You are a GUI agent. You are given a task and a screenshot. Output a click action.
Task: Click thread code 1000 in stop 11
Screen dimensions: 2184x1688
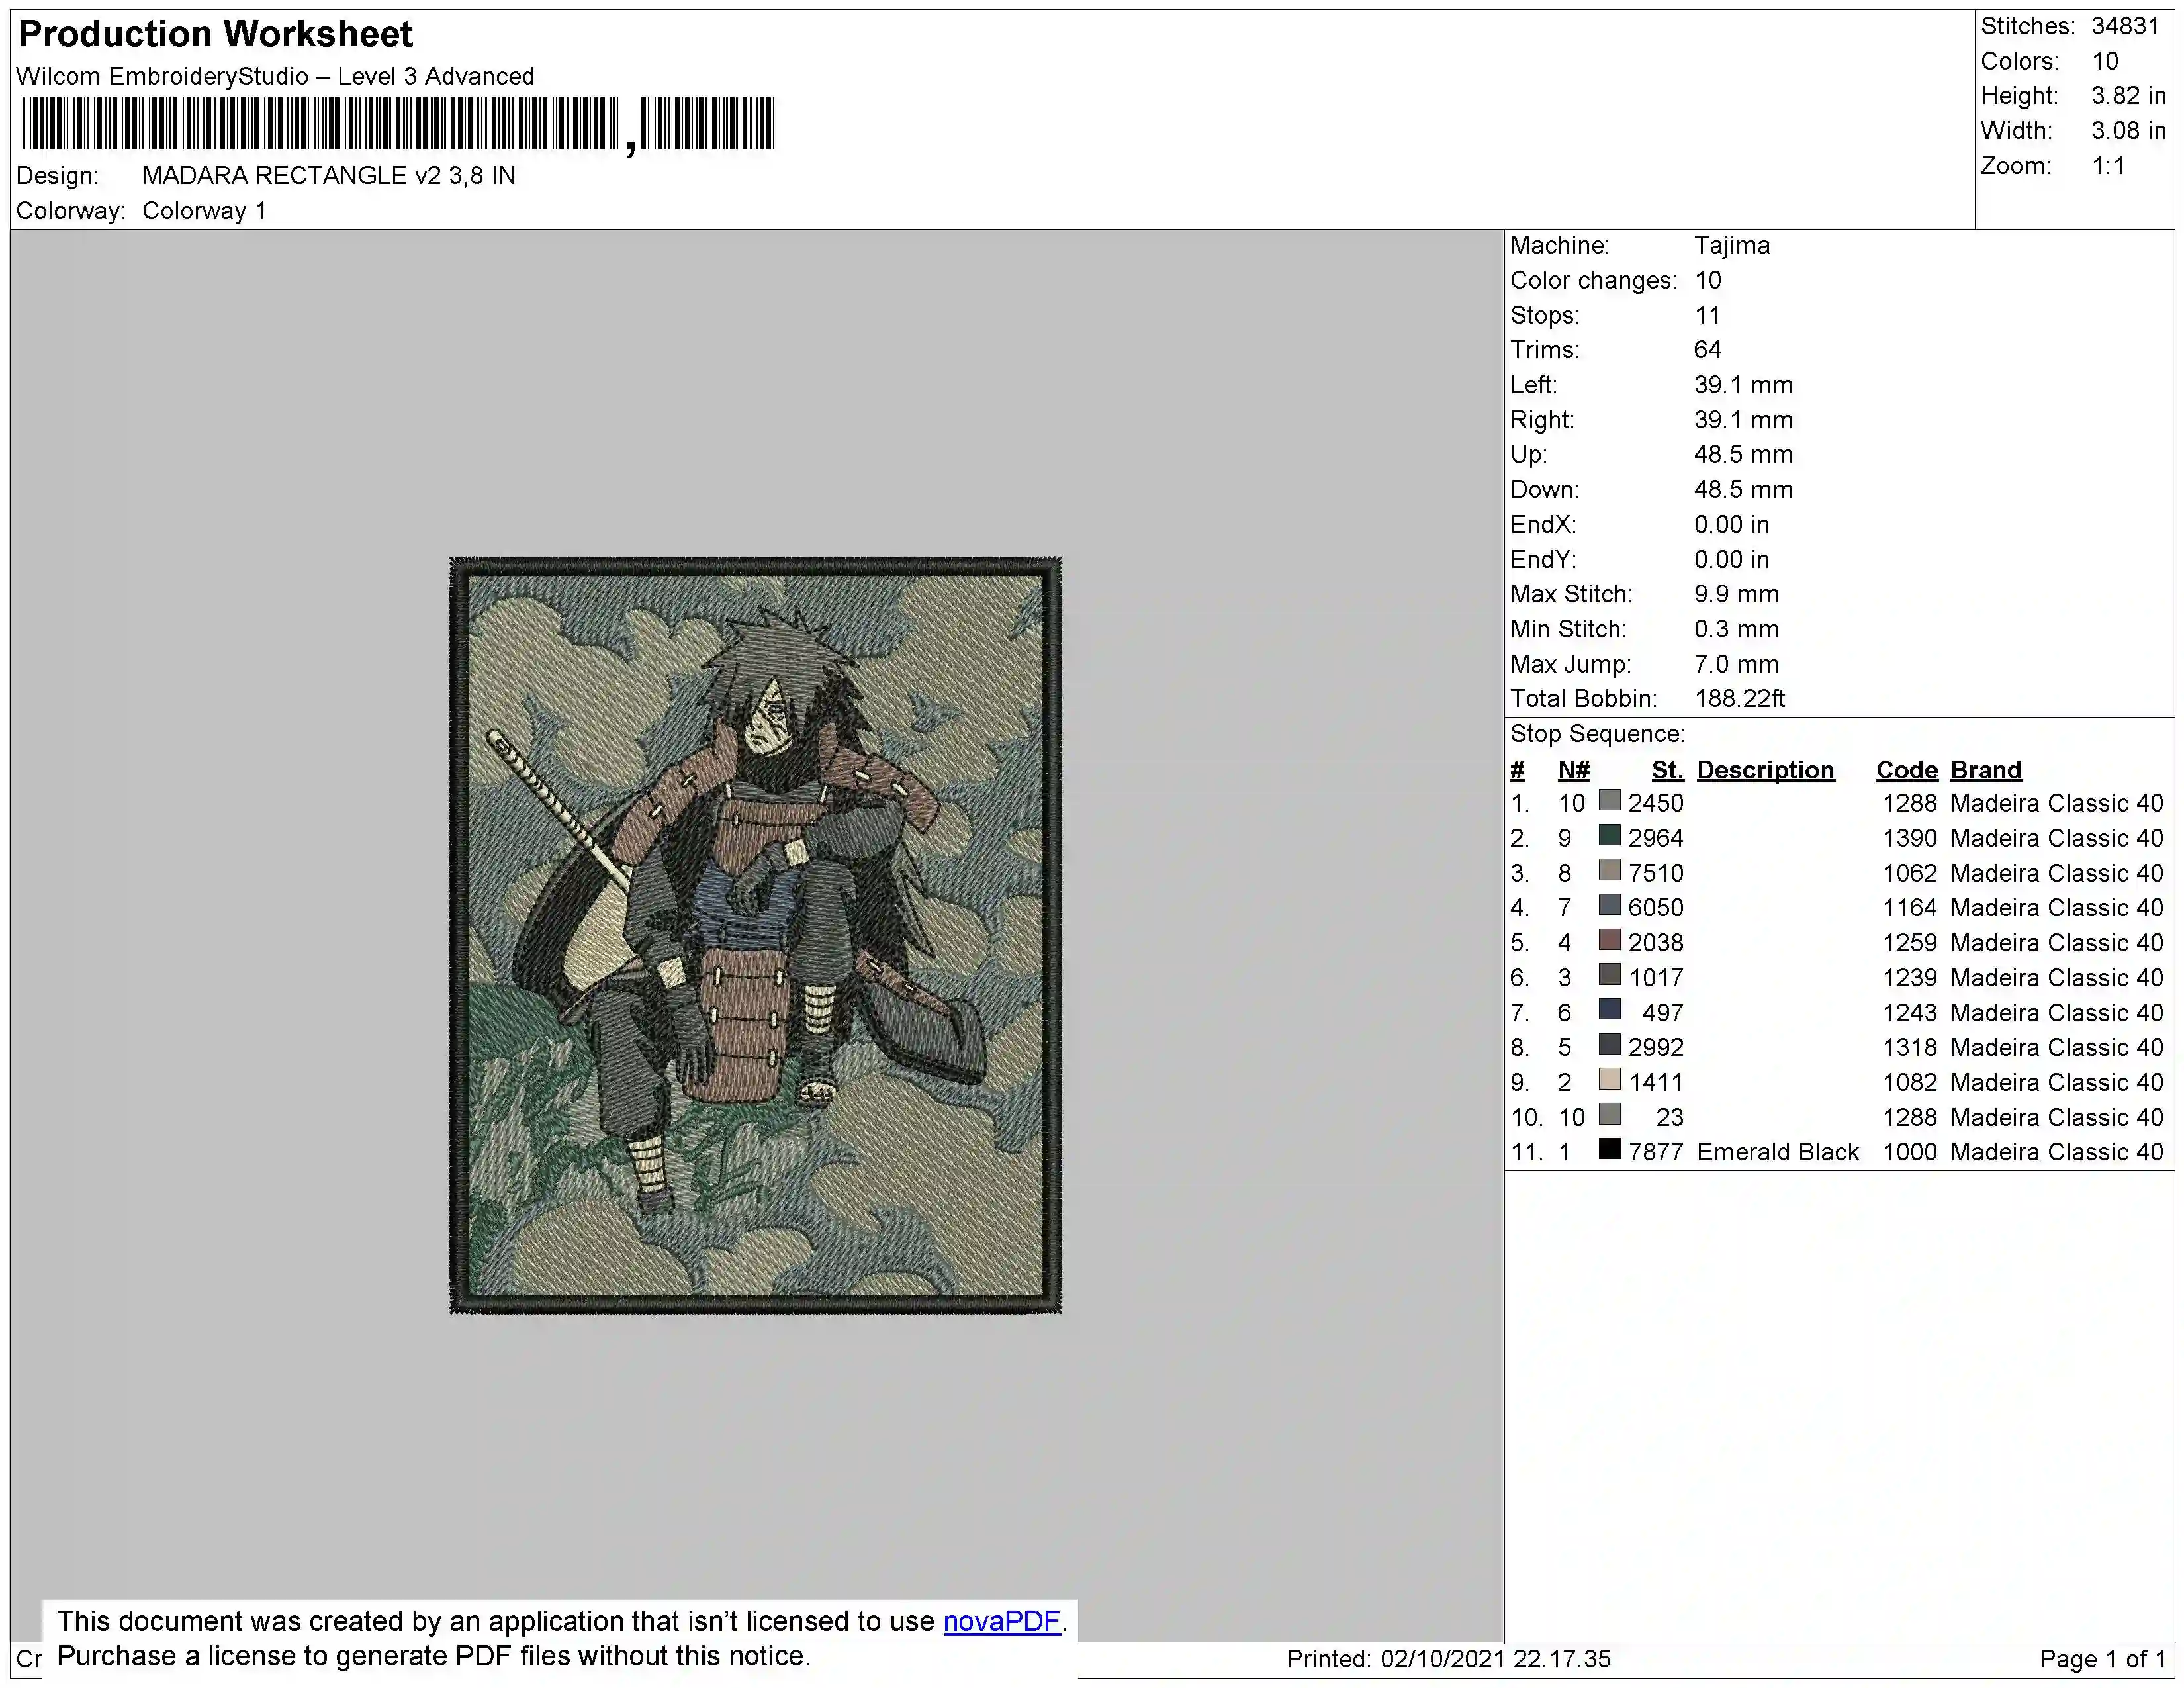tap(1910, 1152)
